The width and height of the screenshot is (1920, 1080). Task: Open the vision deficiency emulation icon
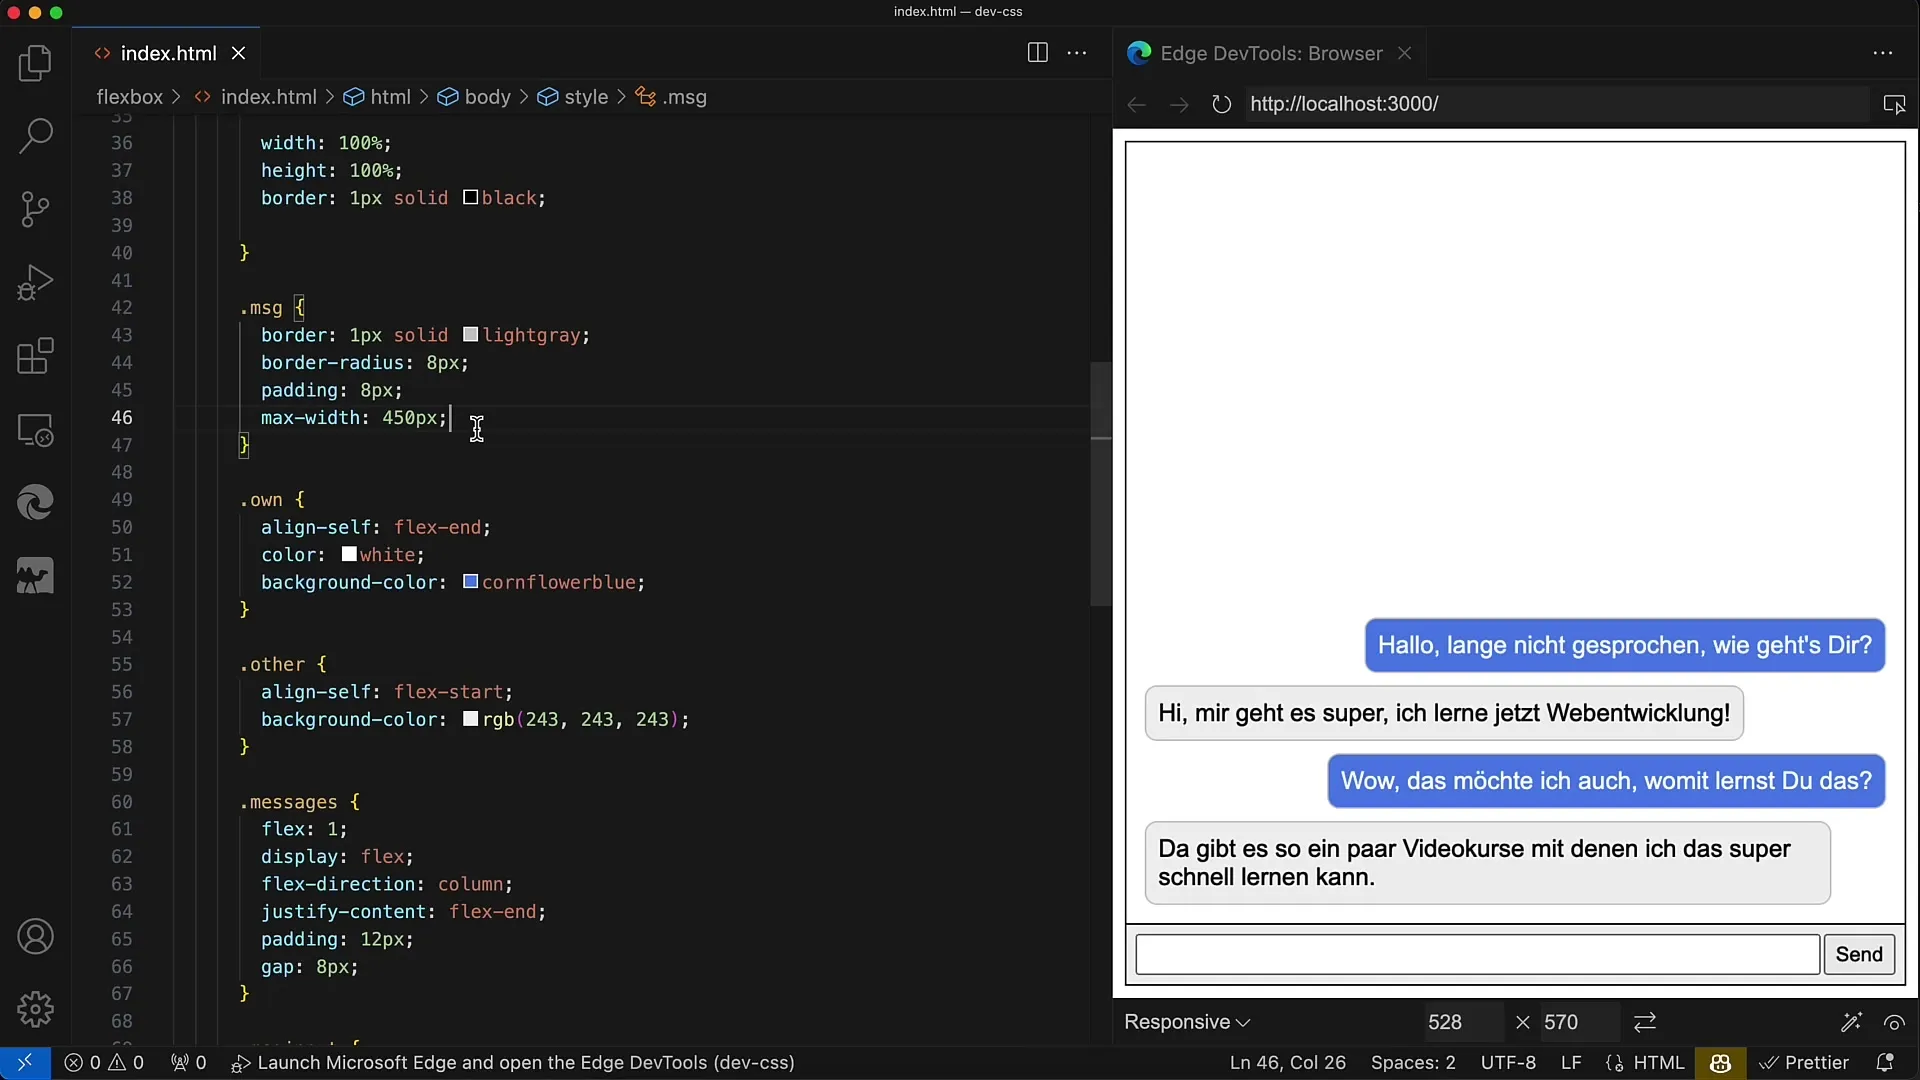click(x=1894, y=1022)
